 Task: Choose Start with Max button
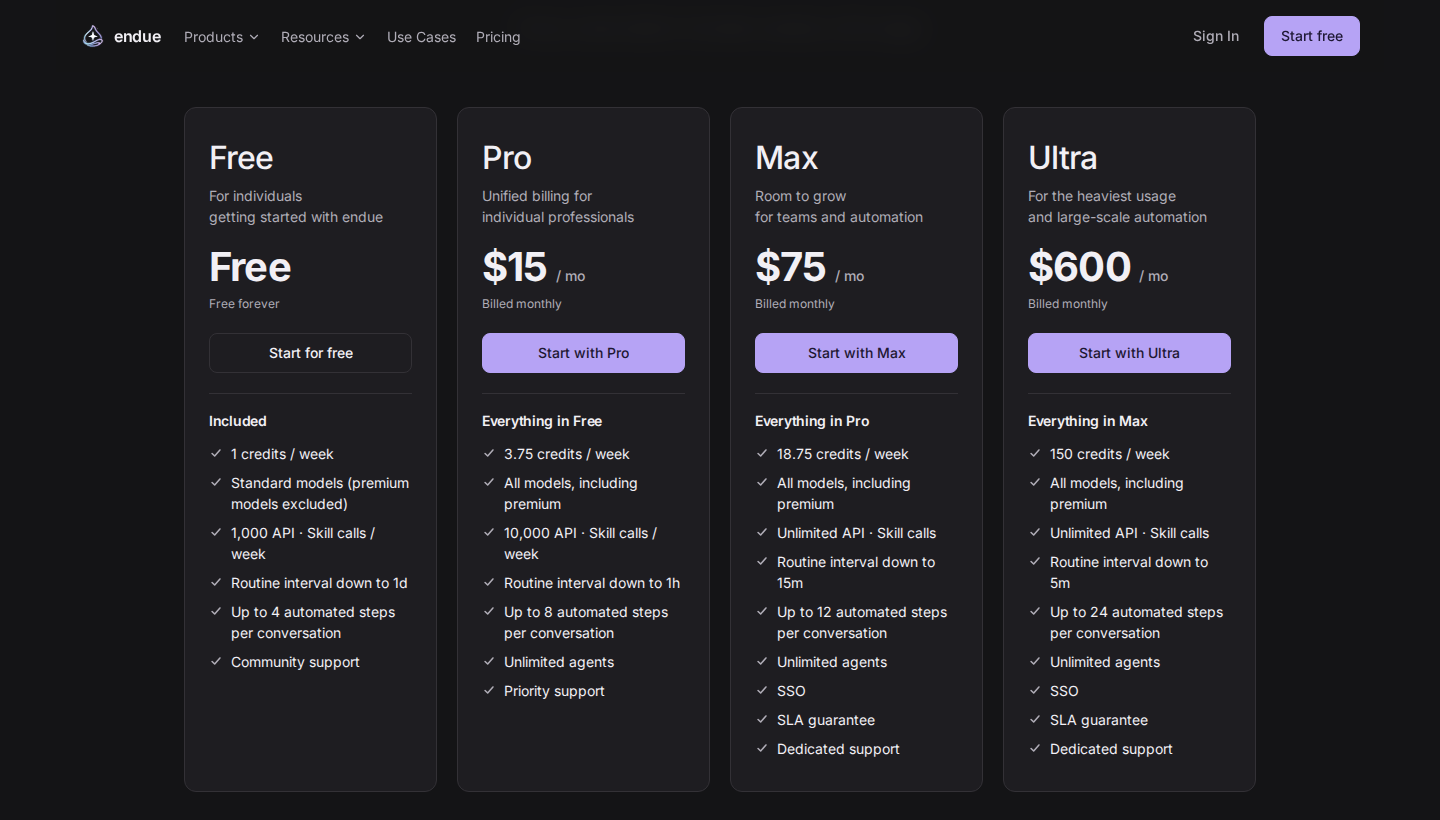[856, 353]
